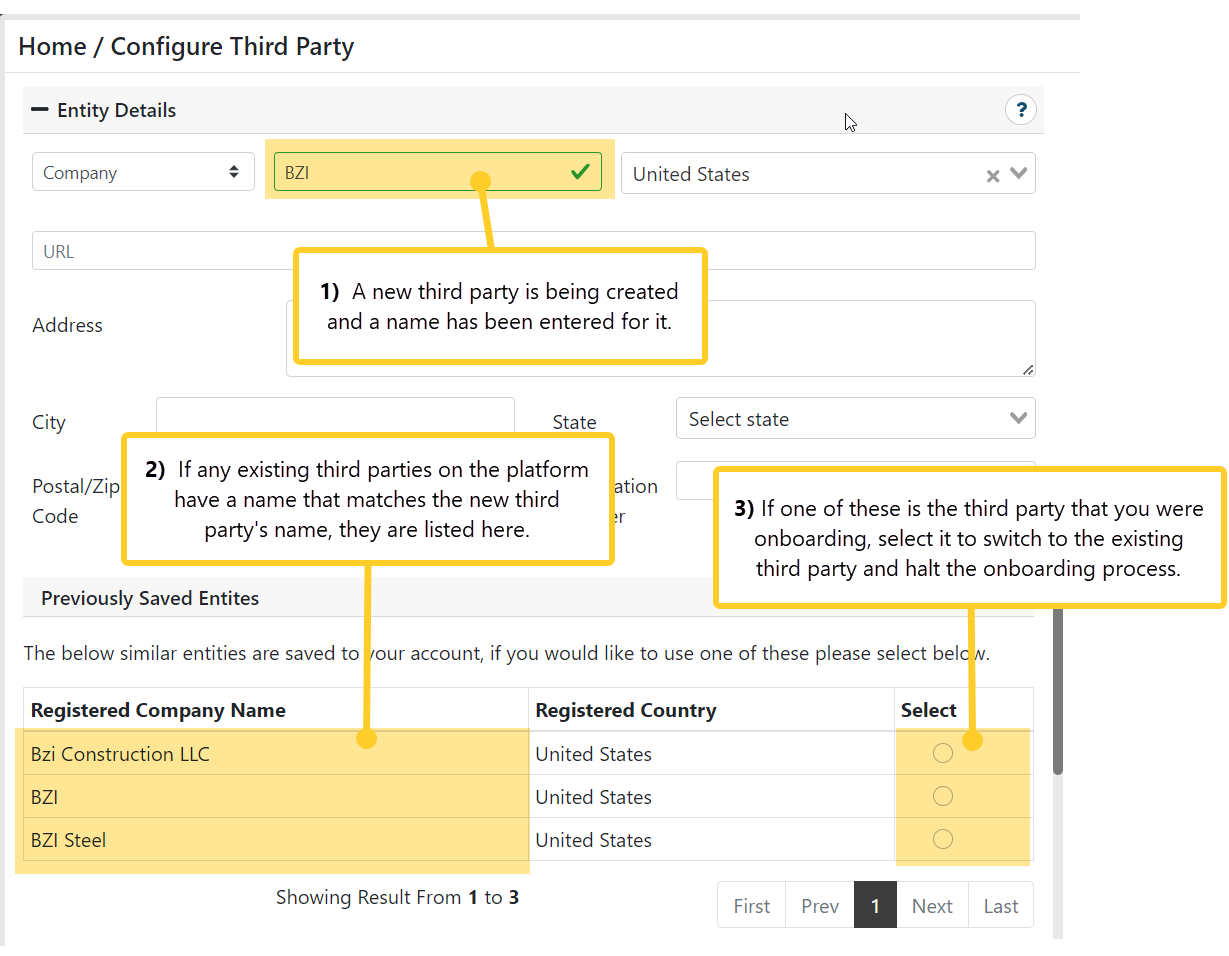1229x956 pixels.
Task: Click the help question mark icon
Action: tap(1021, 110)
